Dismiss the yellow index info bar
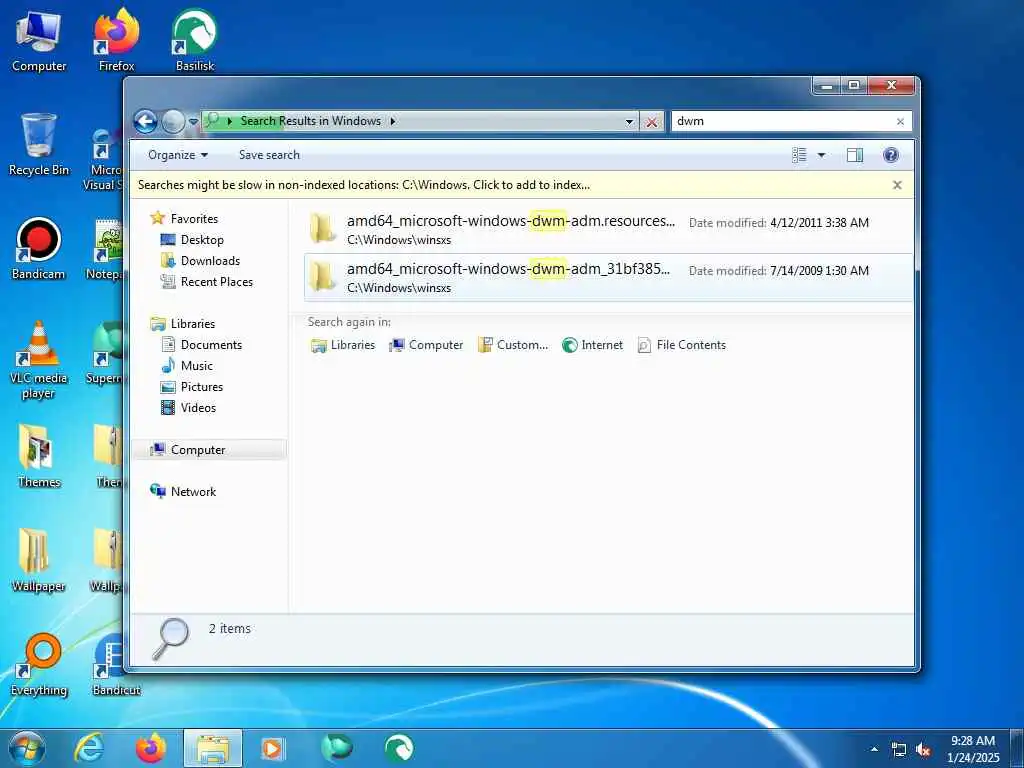The width and height of the screenshot is (1024, 768). (x=897, y=185)
